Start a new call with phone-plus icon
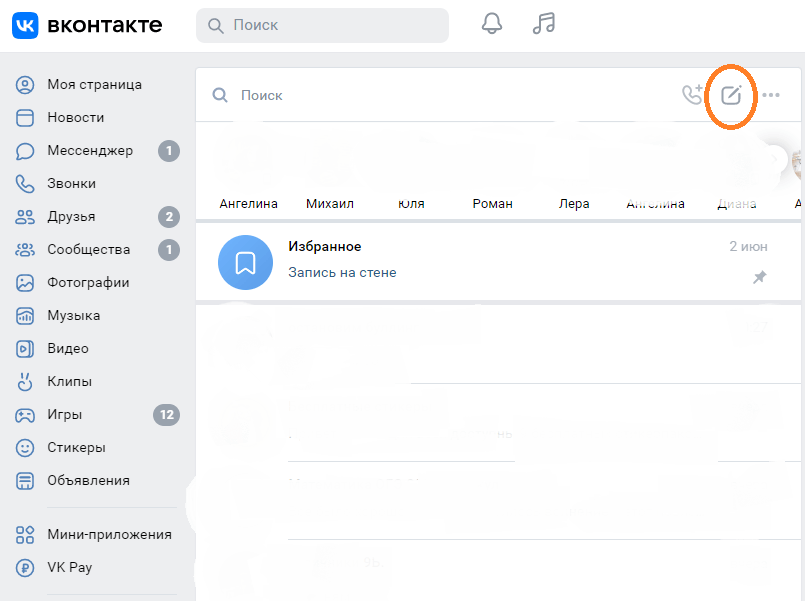Viewport: 805px width, 601px height. tap(692, 95)
